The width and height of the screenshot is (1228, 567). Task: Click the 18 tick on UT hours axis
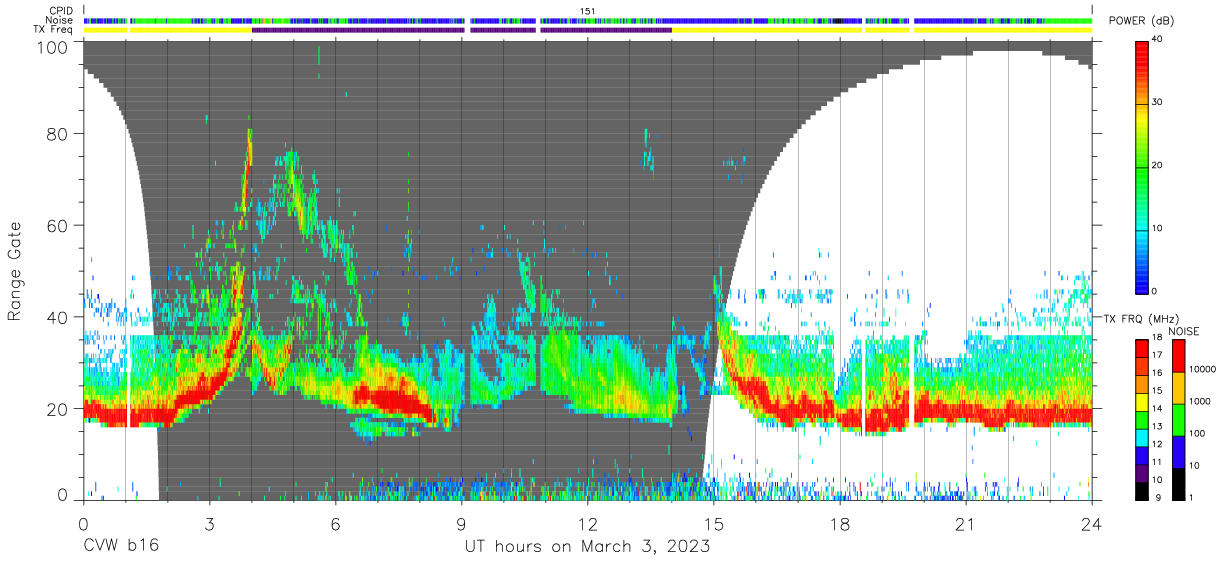(840, 524)
